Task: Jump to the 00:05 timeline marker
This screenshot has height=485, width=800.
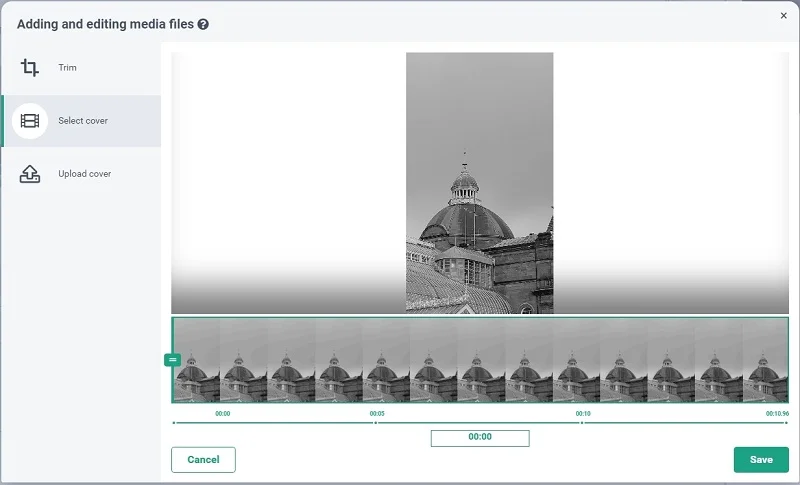Action: 377,413
